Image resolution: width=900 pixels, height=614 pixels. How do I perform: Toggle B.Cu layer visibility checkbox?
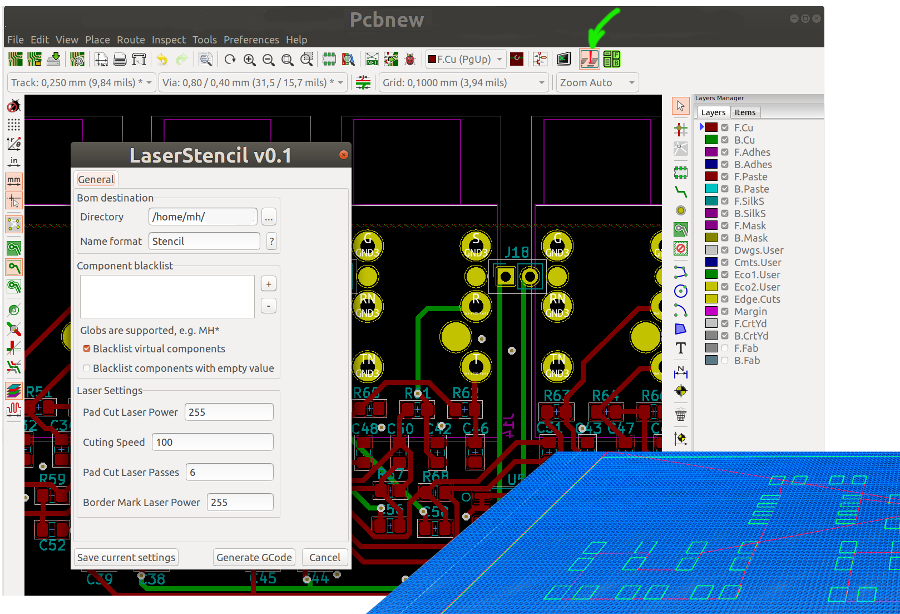pos(725,139)
